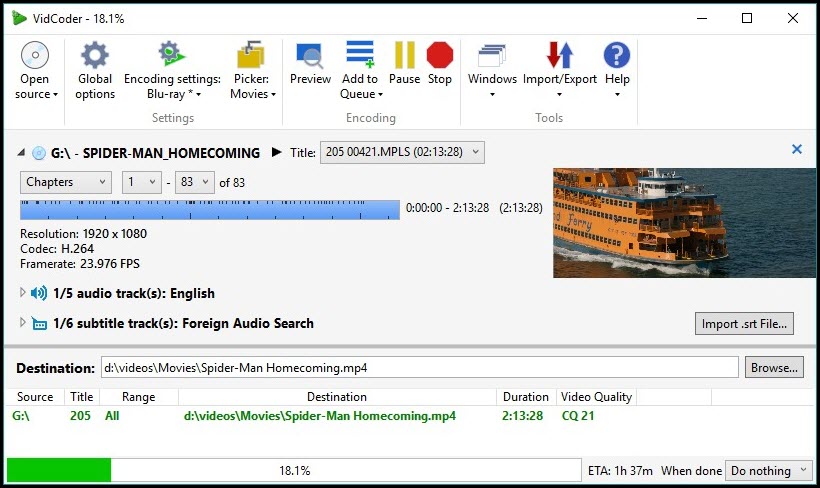This screenshot has height=488, width=820.
Task: Open the Help question mark menu
Action: (x=617, y=71)
